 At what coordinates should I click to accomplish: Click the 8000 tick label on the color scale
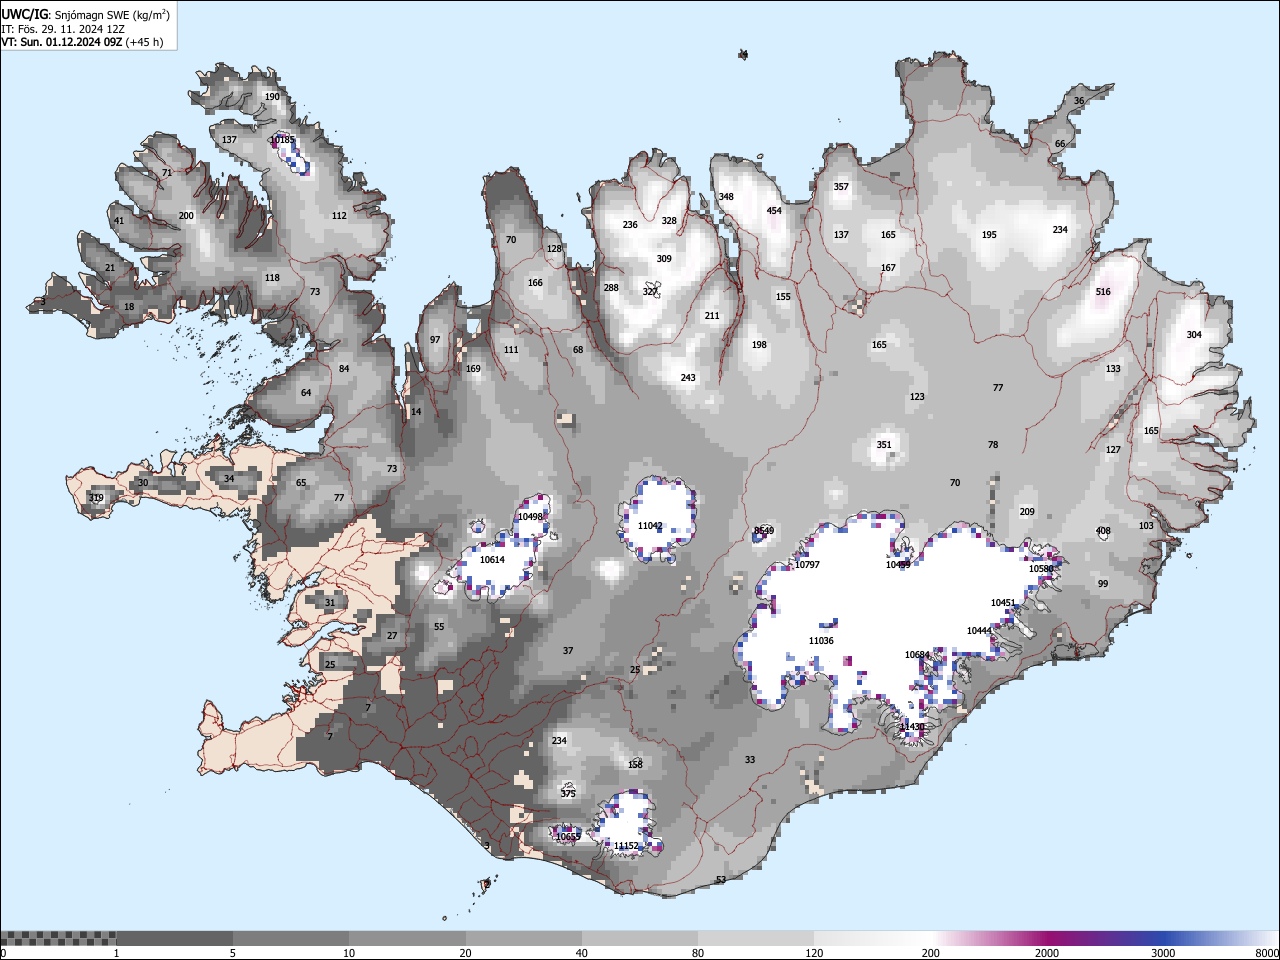[1267, 953]
